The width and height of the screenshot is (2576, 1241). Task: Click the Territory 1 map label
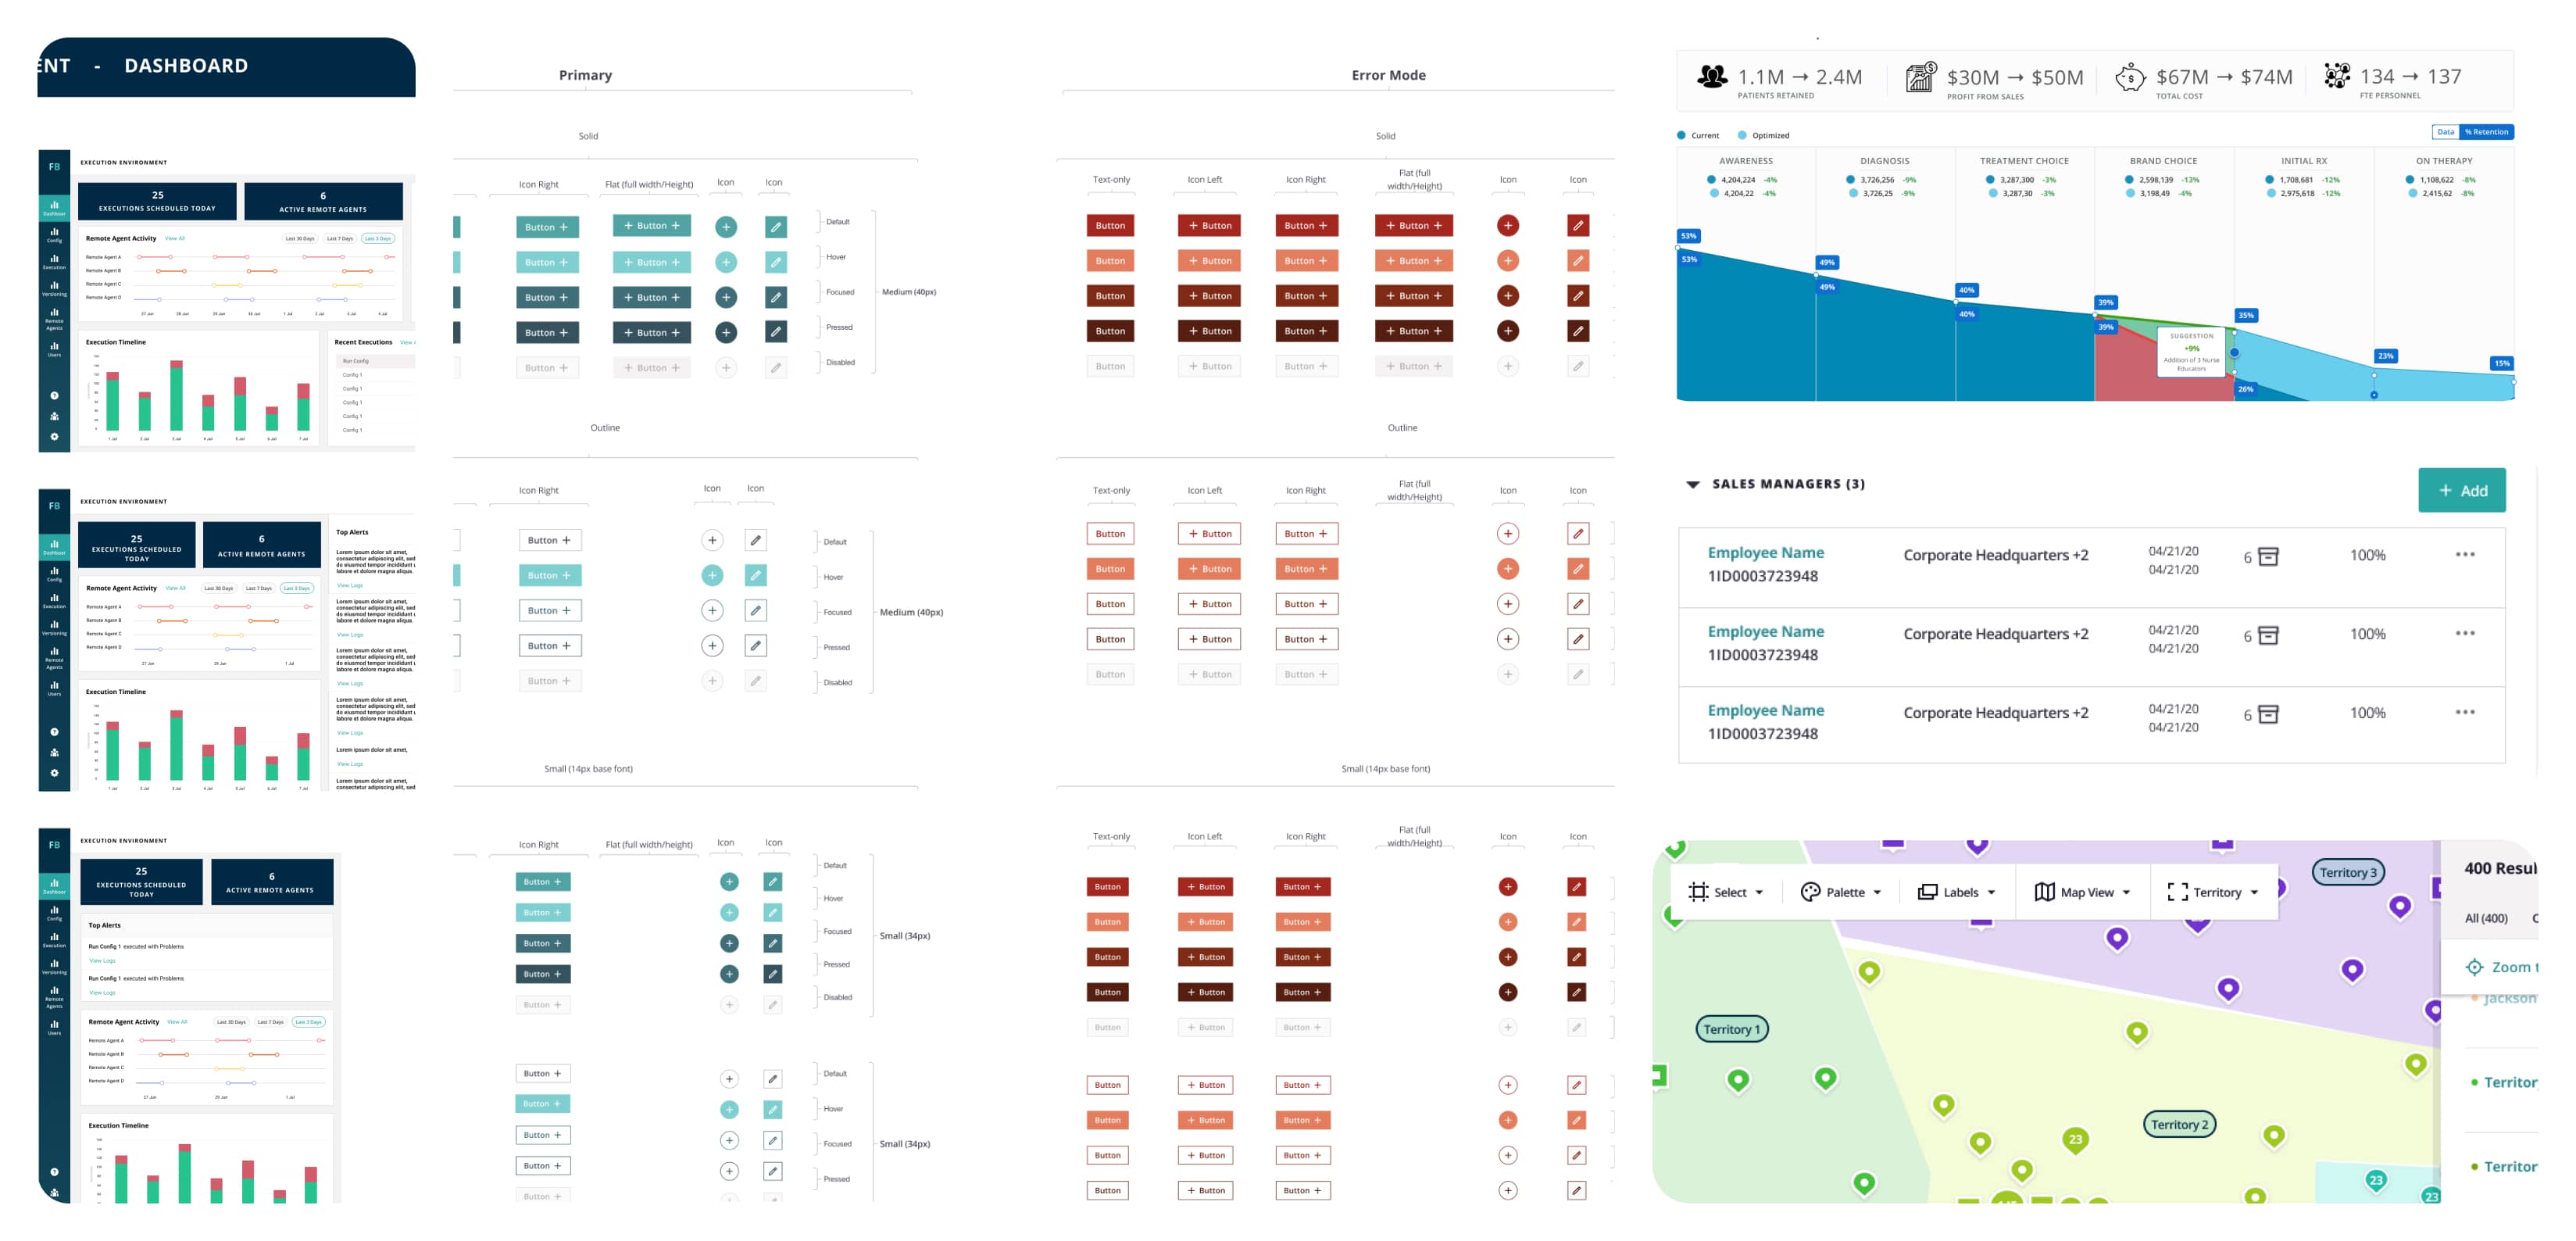[x=1731, y=1029]
